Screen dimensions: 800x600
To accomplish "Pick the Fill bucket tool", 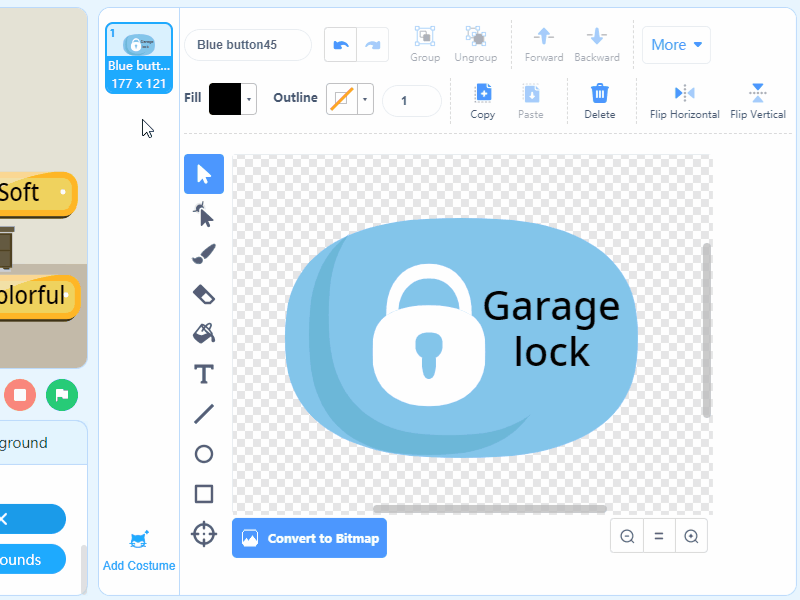I will [204, 334].
